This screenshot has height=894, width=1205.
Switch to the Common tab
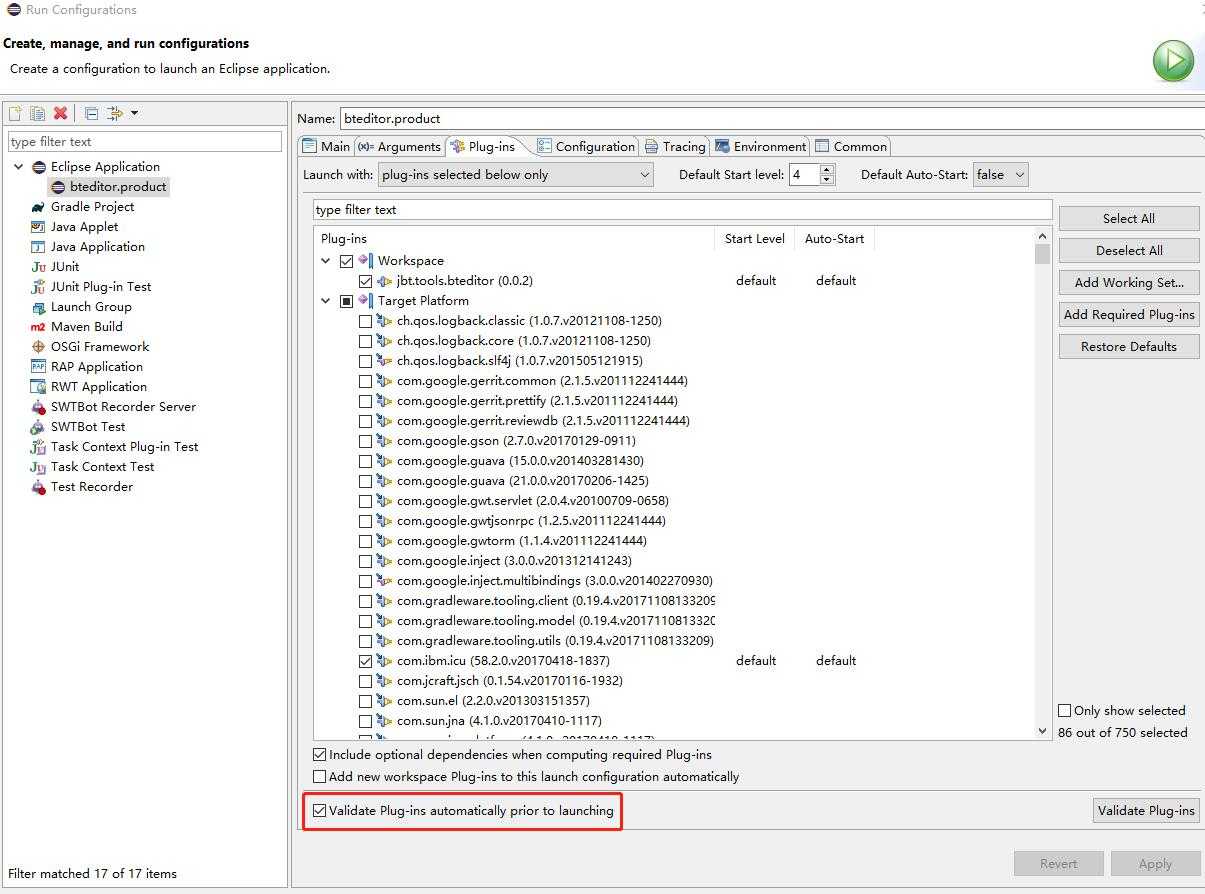click(851, 146)
